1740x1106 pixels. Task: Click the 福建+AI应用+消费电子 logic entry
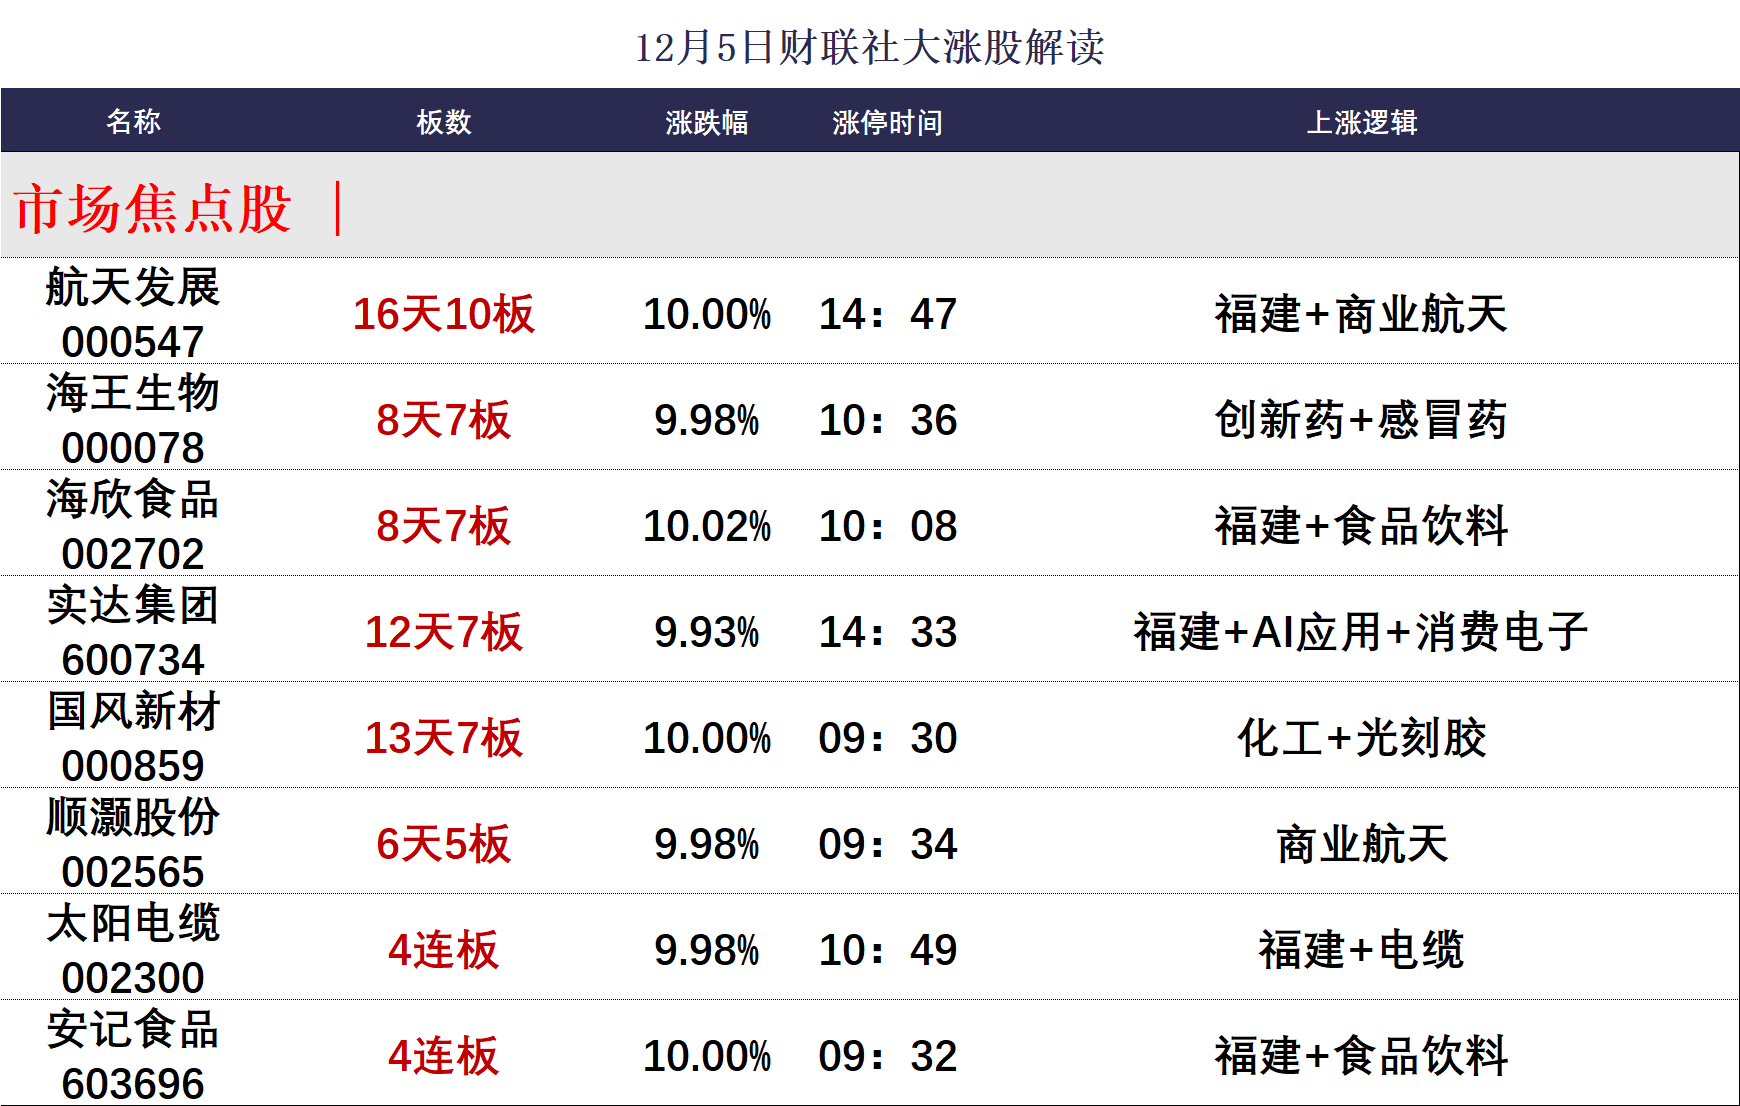tap(1365, 631)
